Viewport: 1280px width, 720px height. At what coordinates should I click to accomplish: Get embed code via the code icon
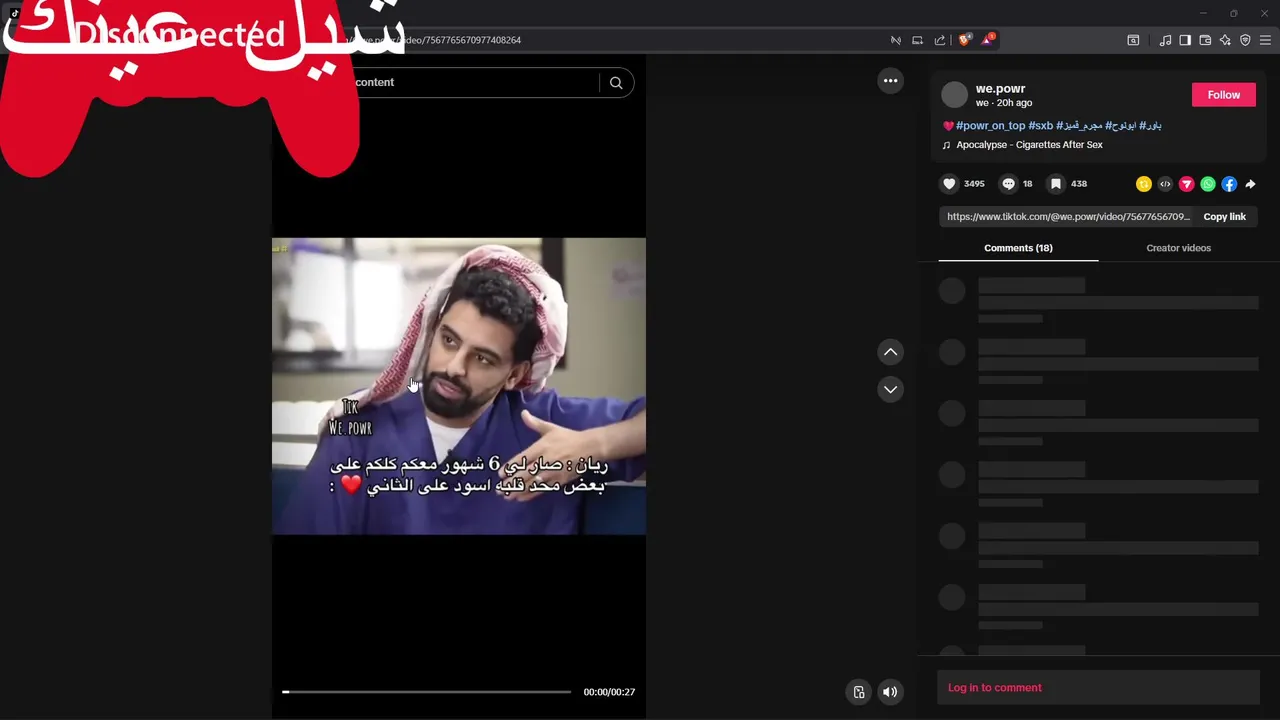pyautogui.click(x=1165, y=184)
